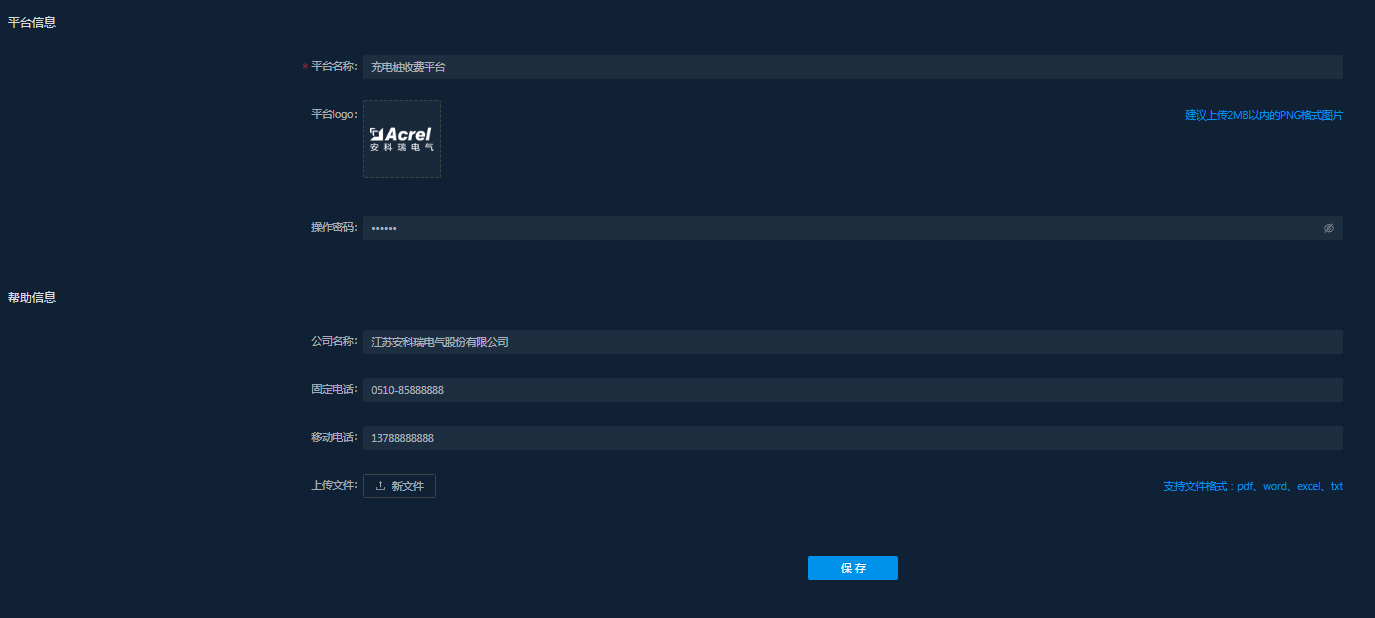
Task: Click the supported file formats hint text
Action: (x=1252, y=487)
